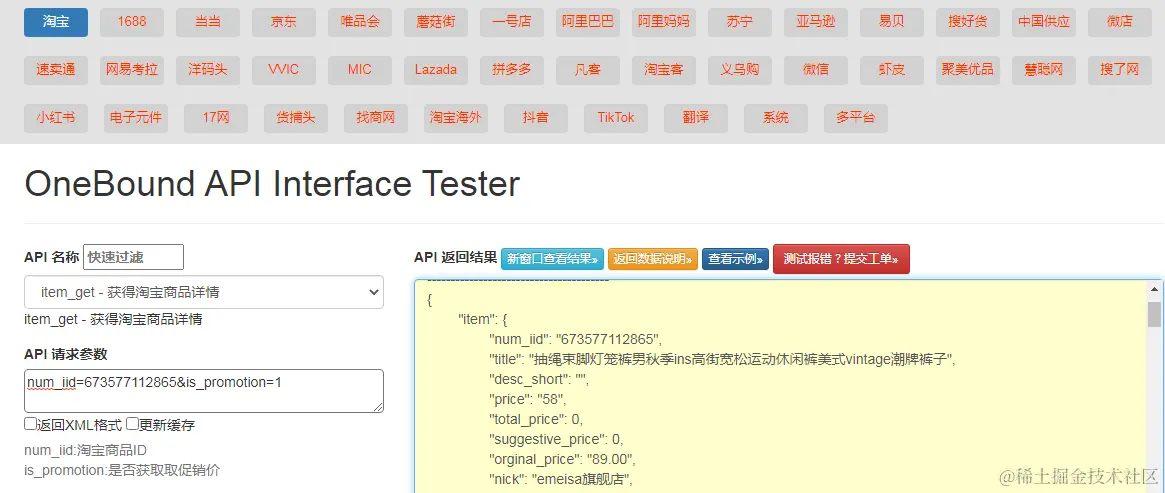Select the 货捕头 tab
The image size is (1165, 493).
coord(296,118)
